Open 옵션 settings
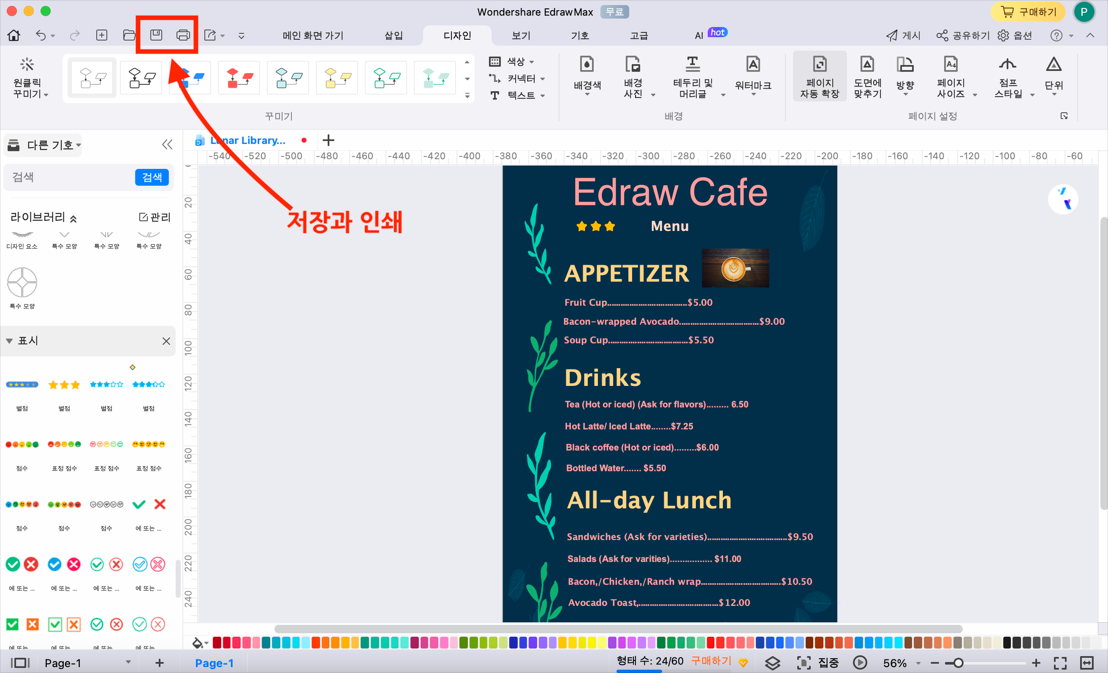This screenshot has height=673, width=1108. click(1015, 35)
